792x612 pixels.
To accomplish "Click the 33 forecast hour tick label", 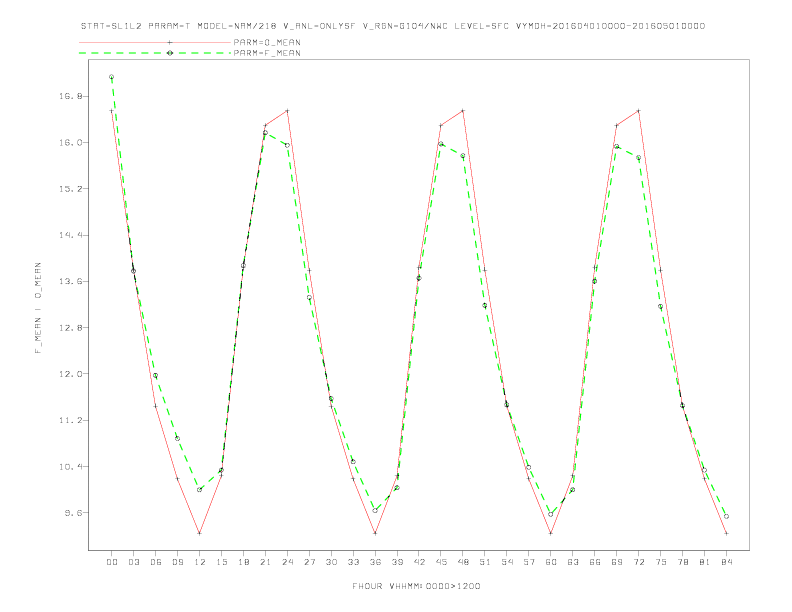I will 353,562.
